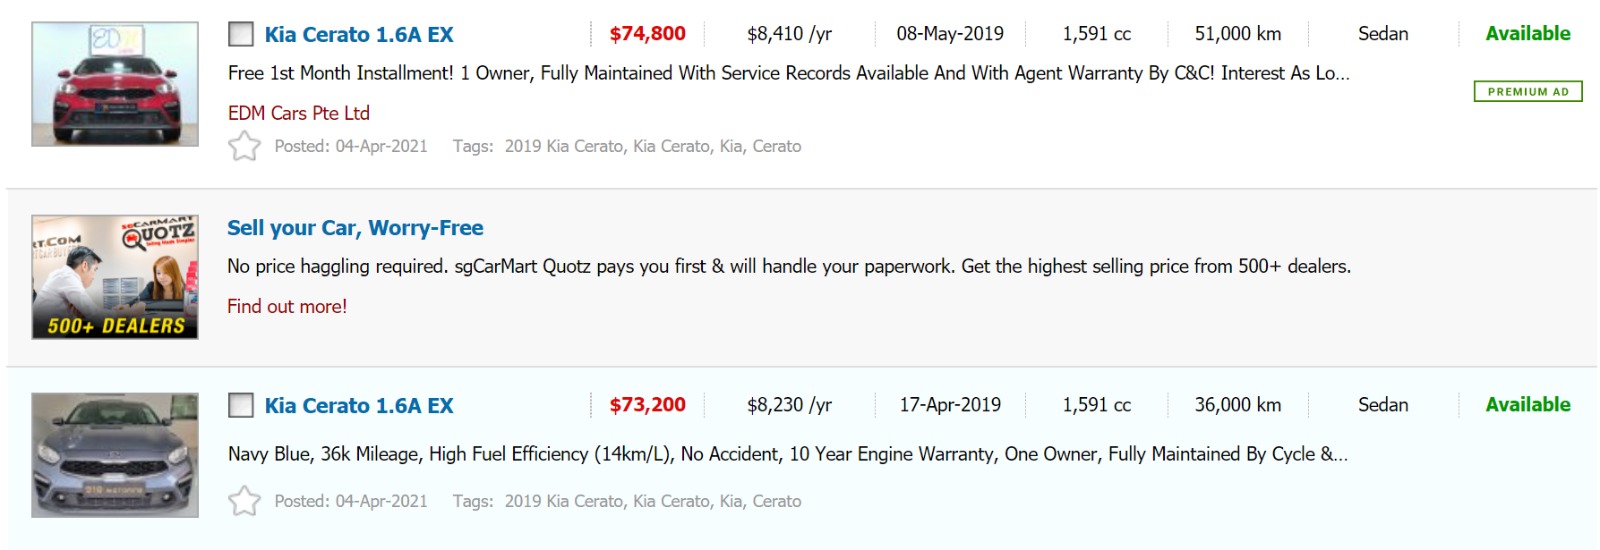The image size is (1600, 550).
Task: Click the standalone 'Kia' tag on the $73,200 listing
Action: click(731, 501)
